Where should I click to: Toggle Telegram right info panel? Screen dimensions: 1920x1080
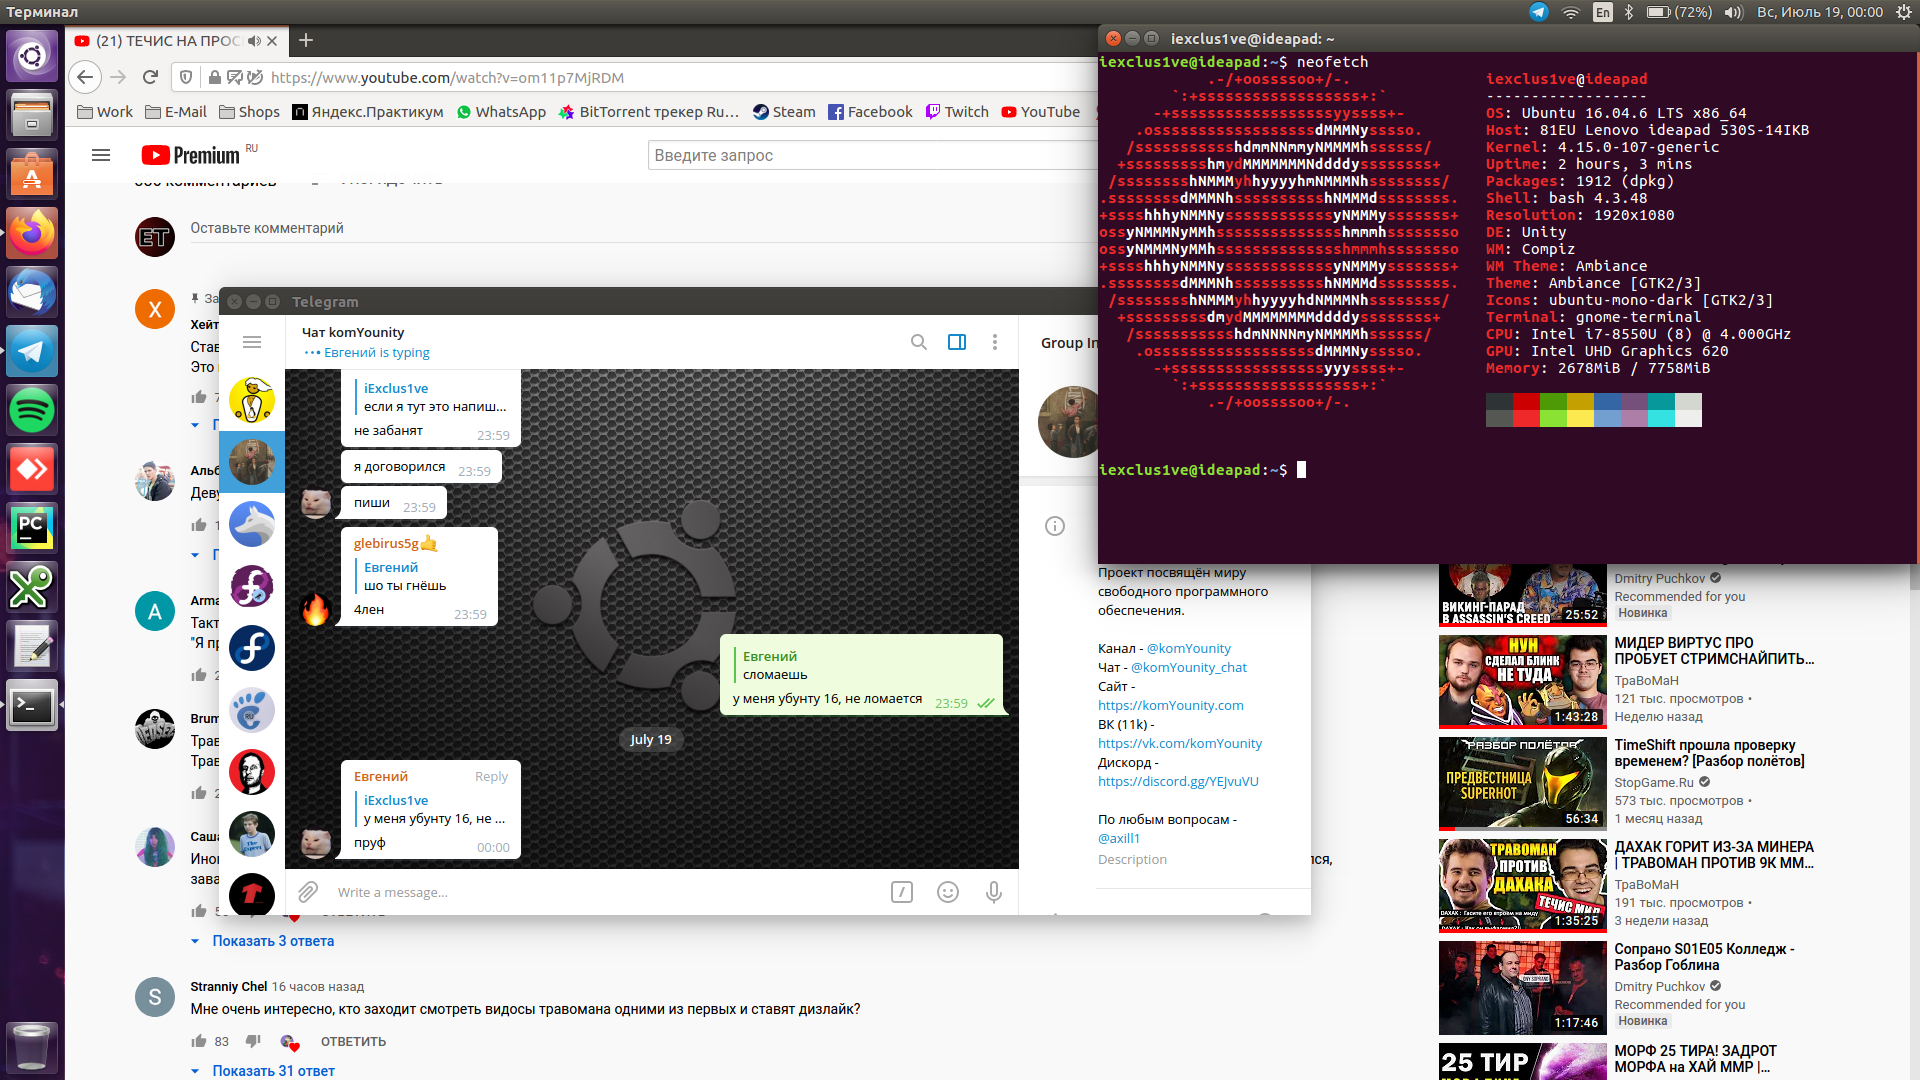coord(957,342)
